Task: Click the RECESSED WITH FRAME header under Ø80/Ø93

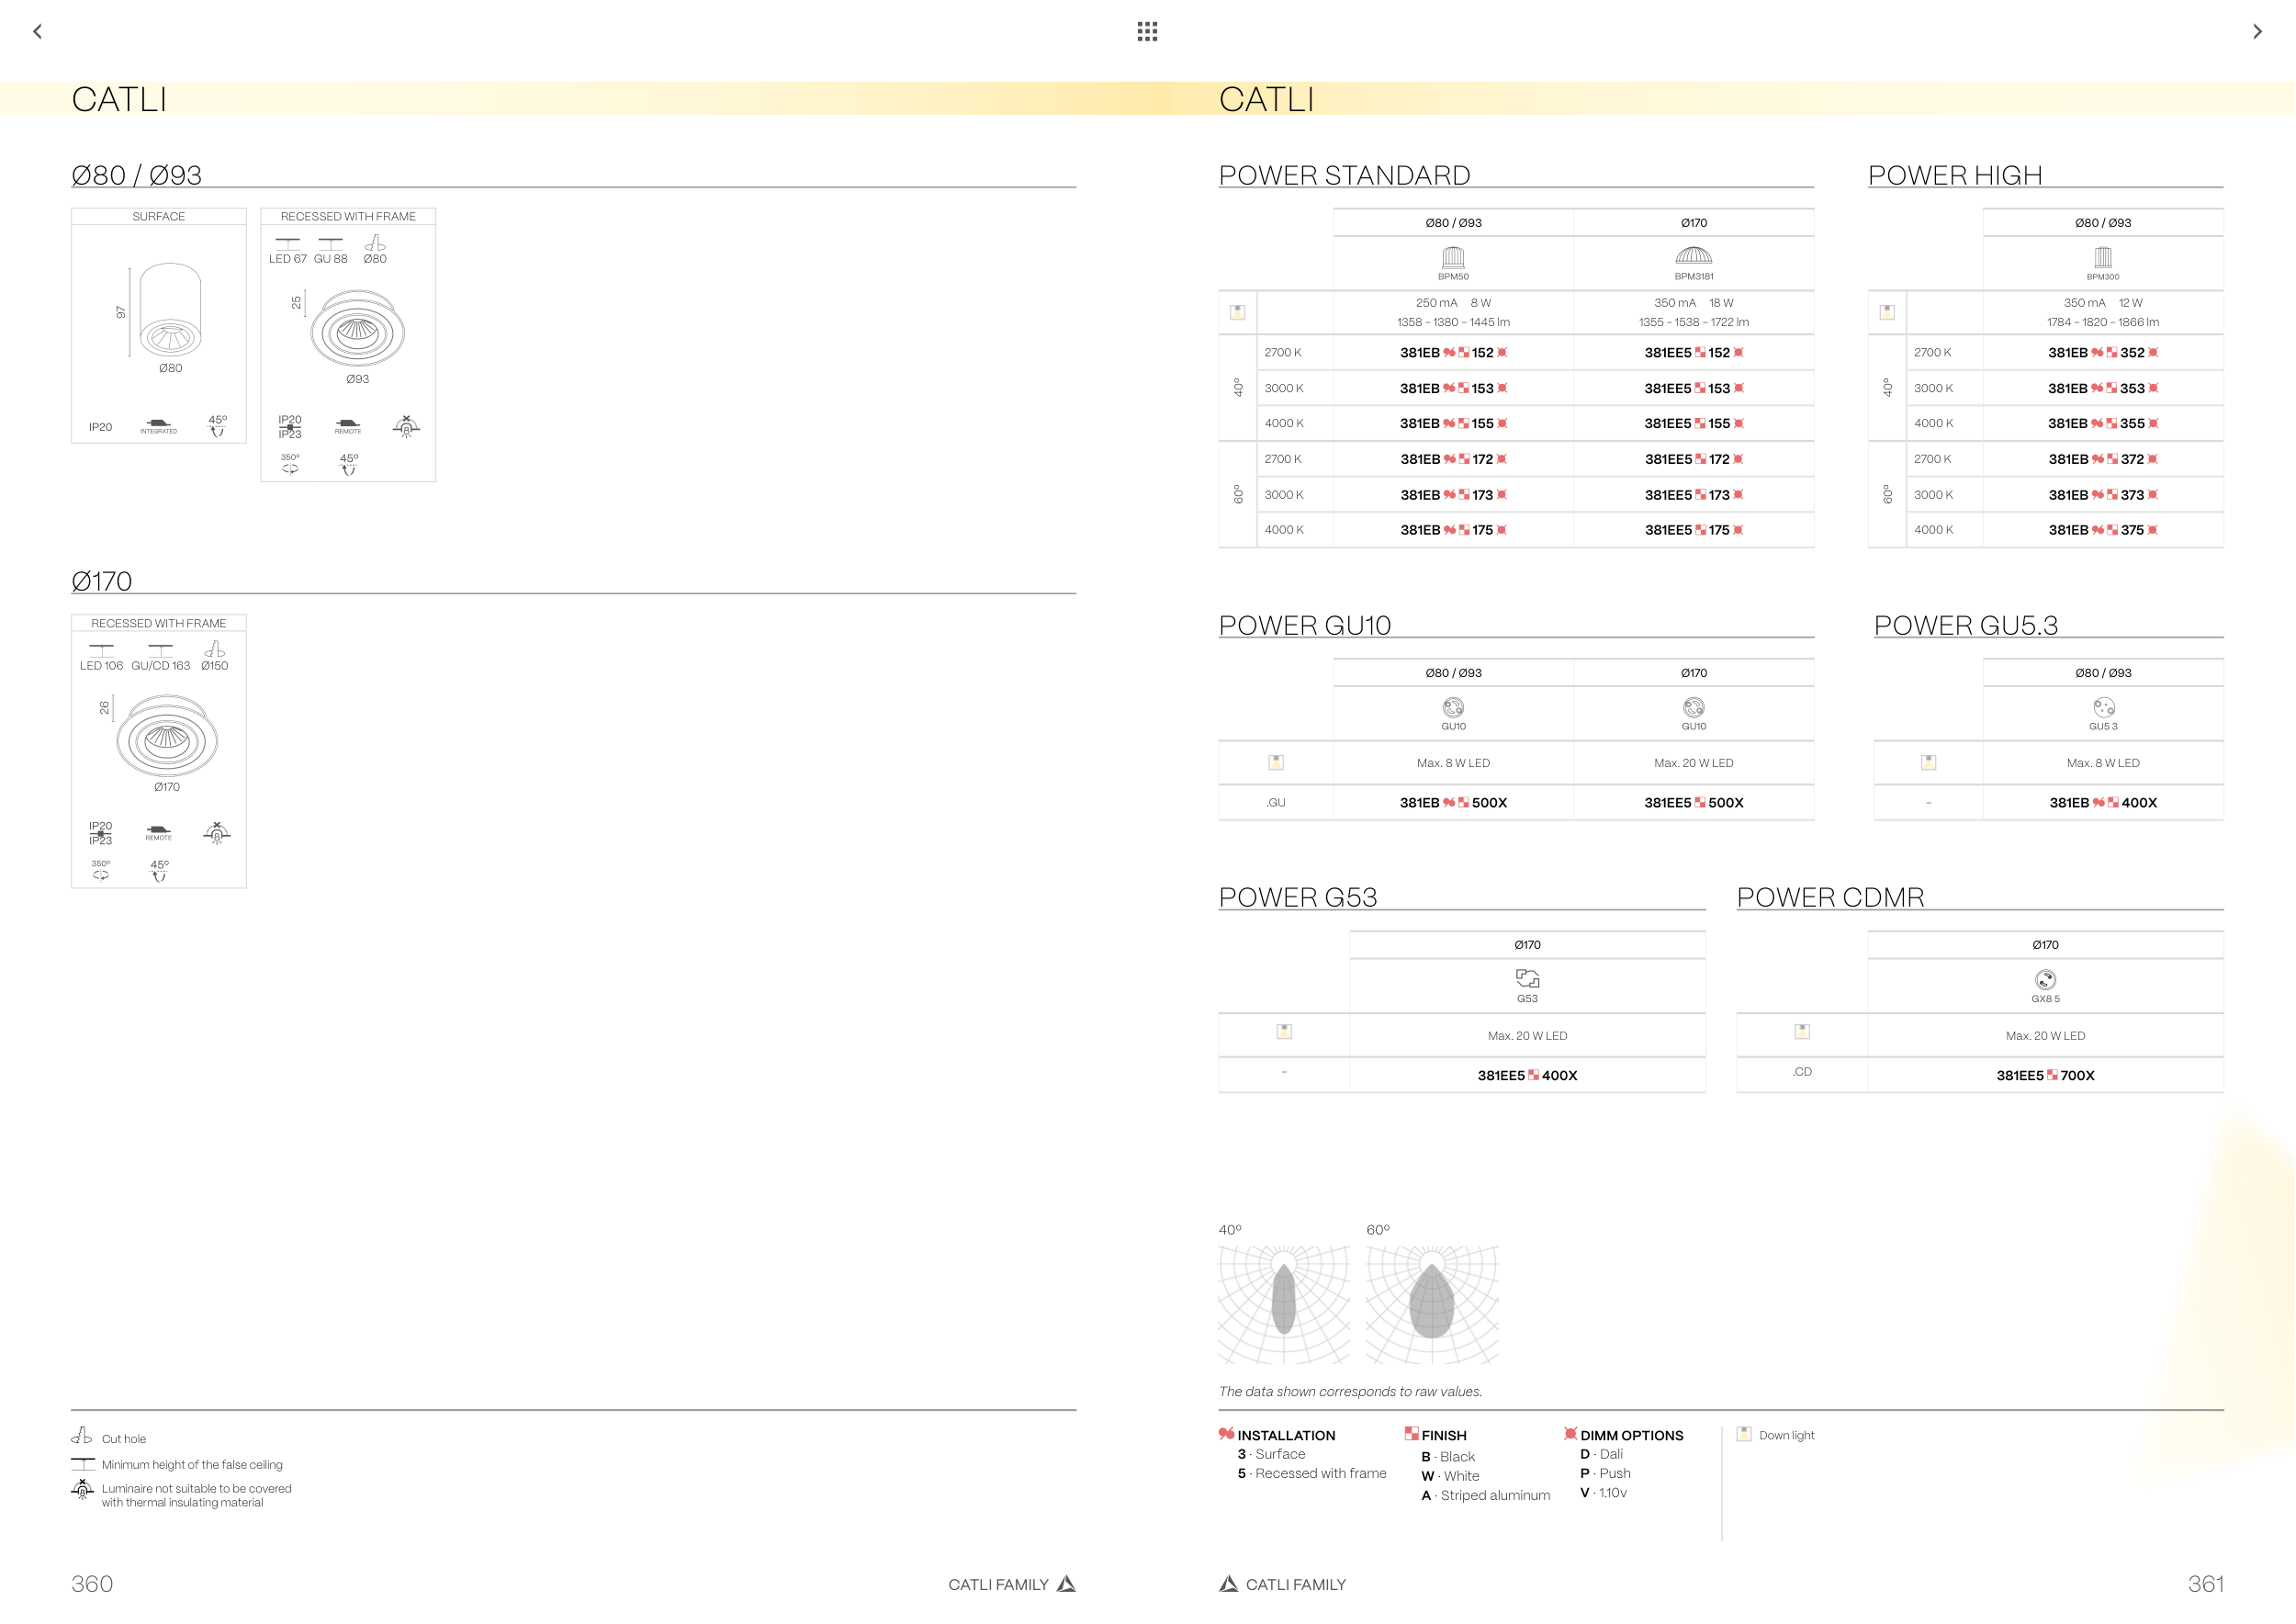Action: click(347, 216)
